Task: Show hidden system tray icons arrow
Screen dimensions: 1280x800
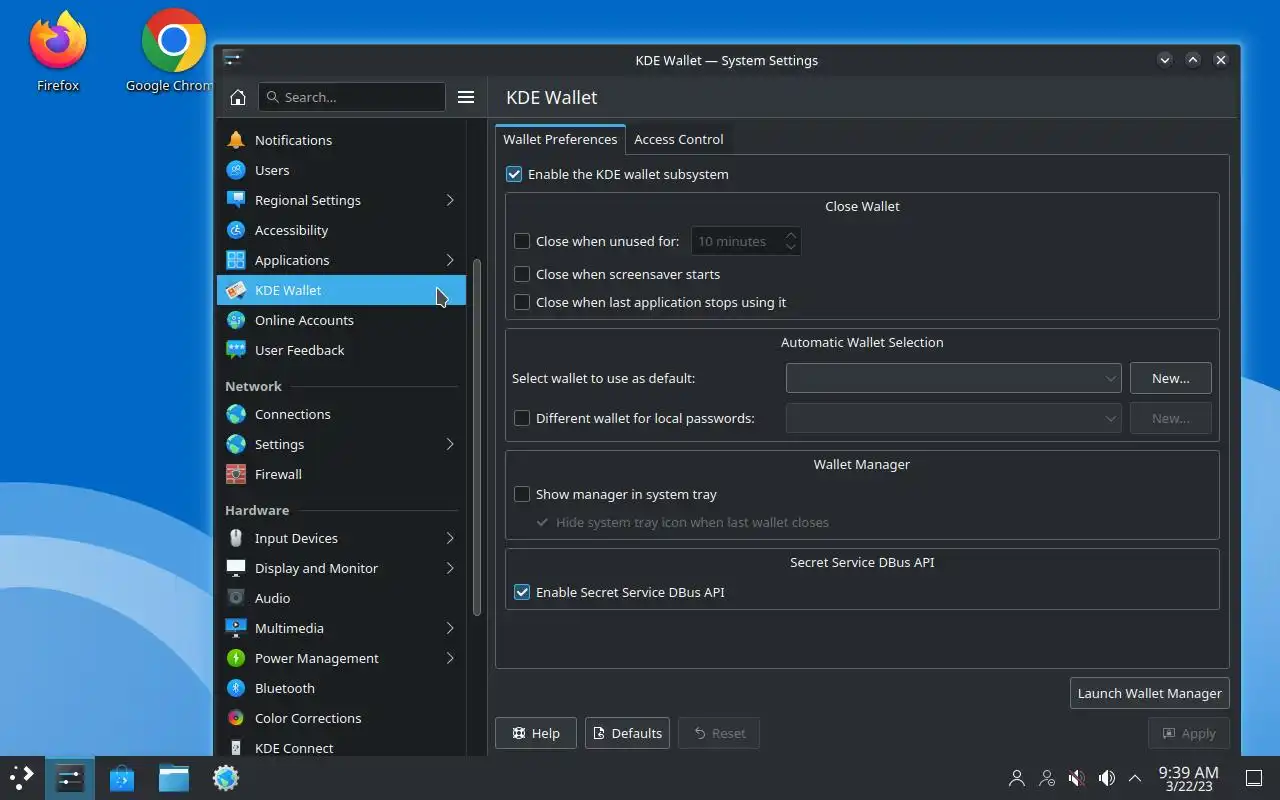Action: [x=1135, y=778]
